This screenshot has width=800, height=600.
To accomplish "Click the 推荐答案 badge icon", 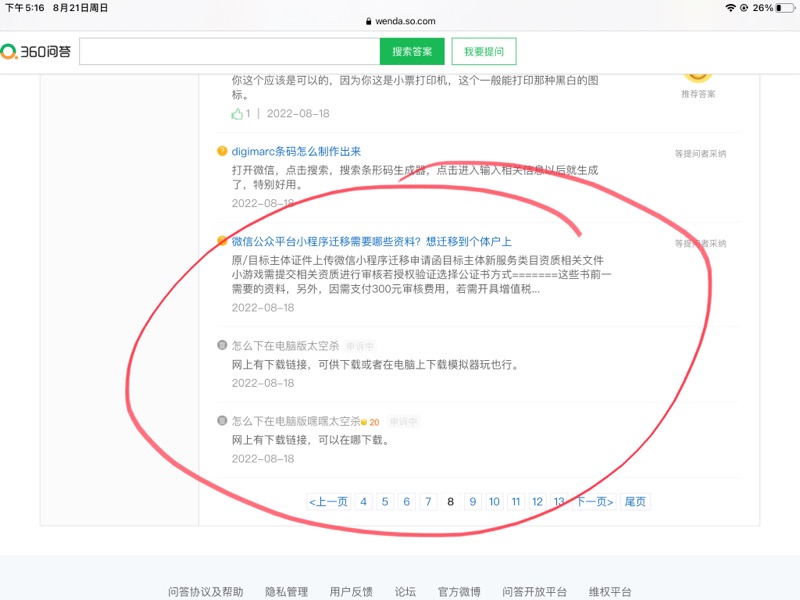I will pyautogui.click(x=698, y=78).
